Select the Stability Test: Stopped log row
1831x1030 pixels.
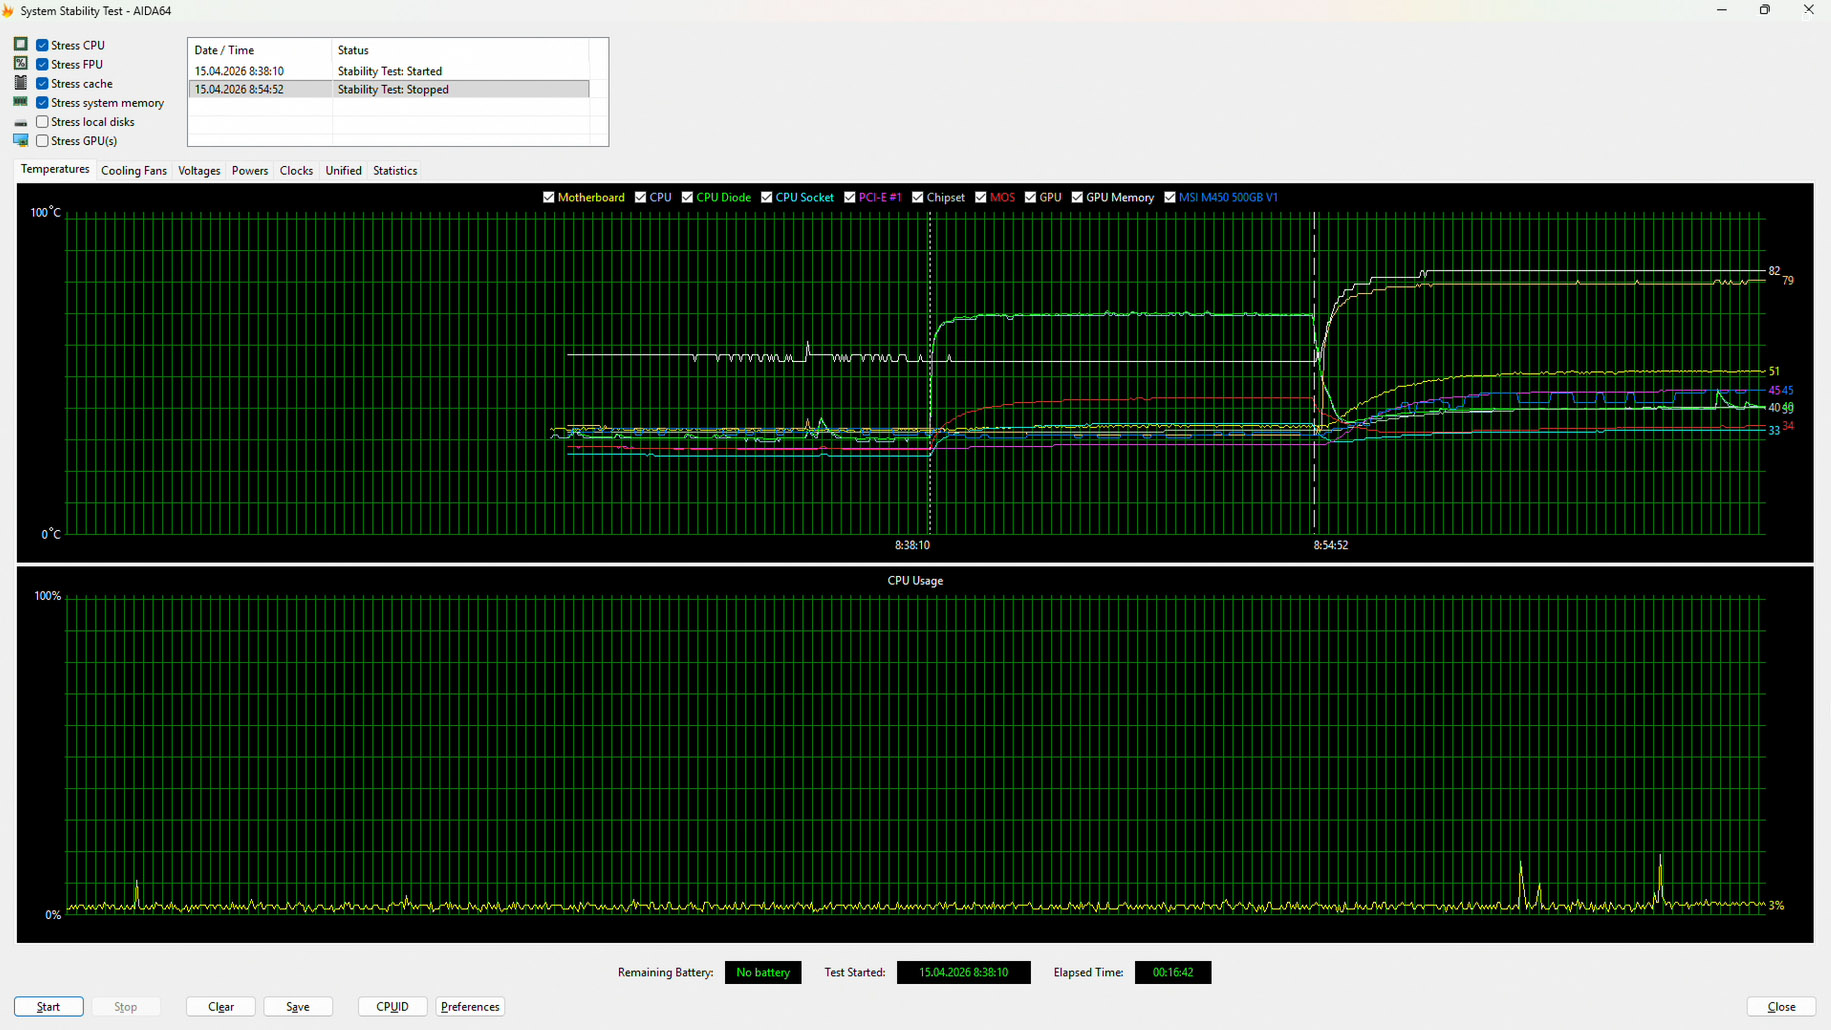coord(390,89)
